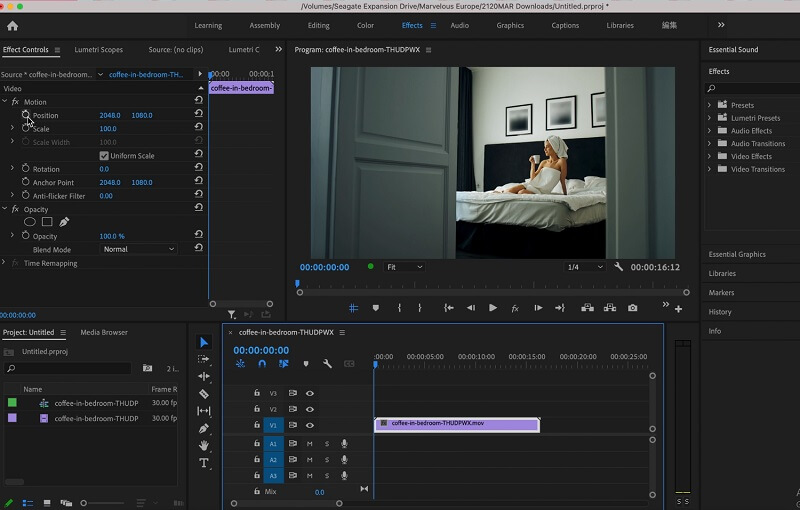
Task: Show more workspaces chevron
Action: point(721,25)
